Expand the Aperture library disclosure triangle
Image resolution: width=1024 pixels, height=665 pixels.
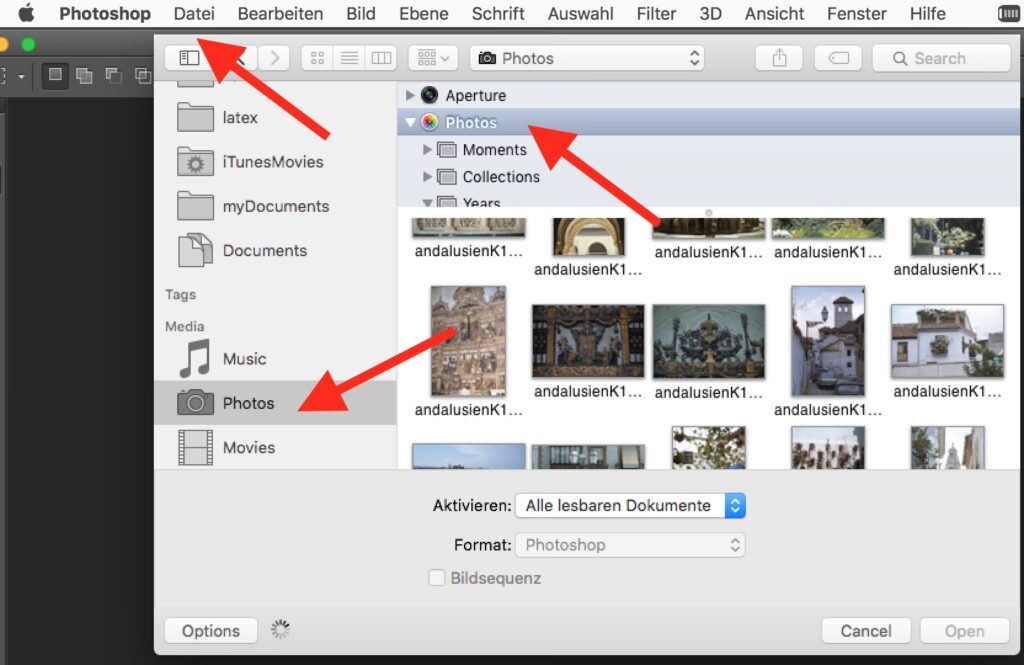pos(410,96)
